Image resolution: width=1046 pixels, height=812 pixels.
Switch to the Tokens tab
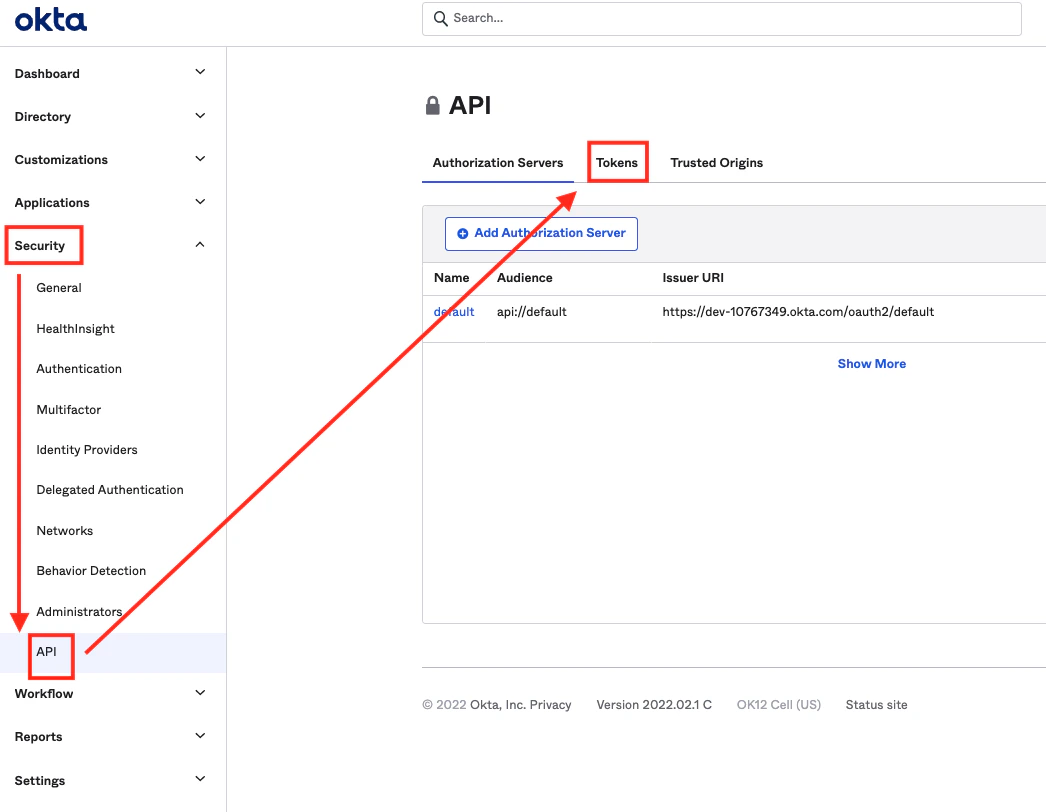click(x=617, y=163)
